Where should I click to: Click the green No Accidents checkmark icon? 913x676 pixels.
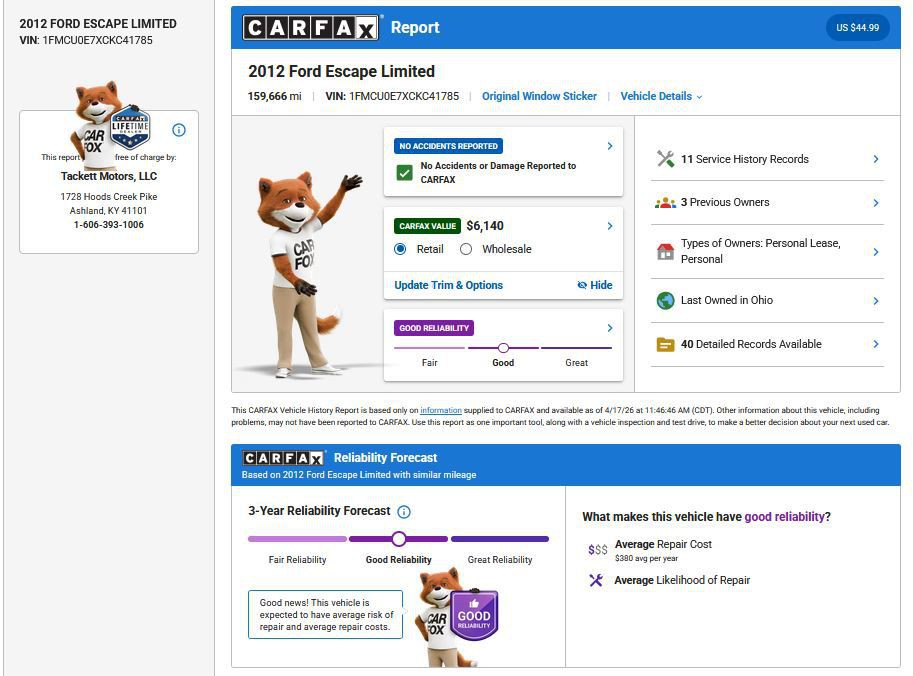[404, 173]
